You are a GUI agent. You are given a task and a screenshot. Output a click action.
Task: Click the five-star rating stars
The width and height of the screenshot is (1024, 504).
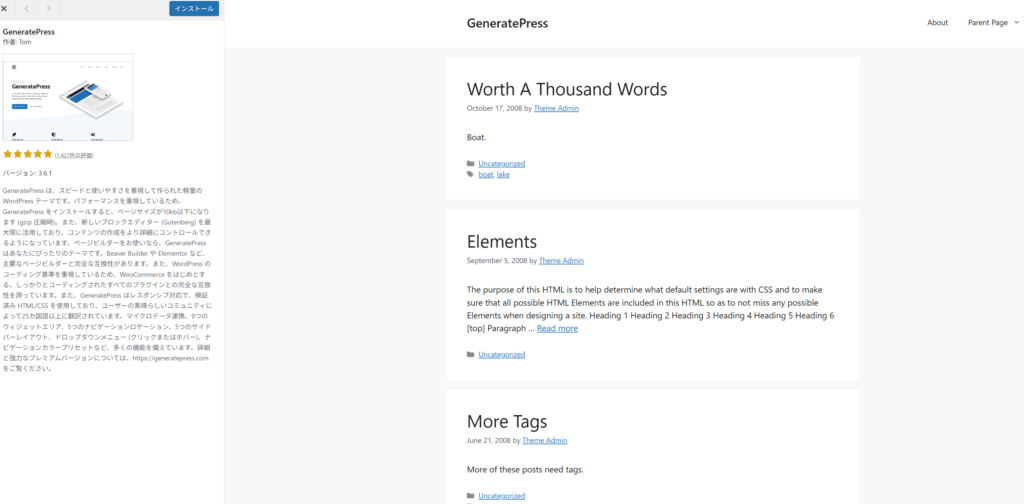(27, 154)
